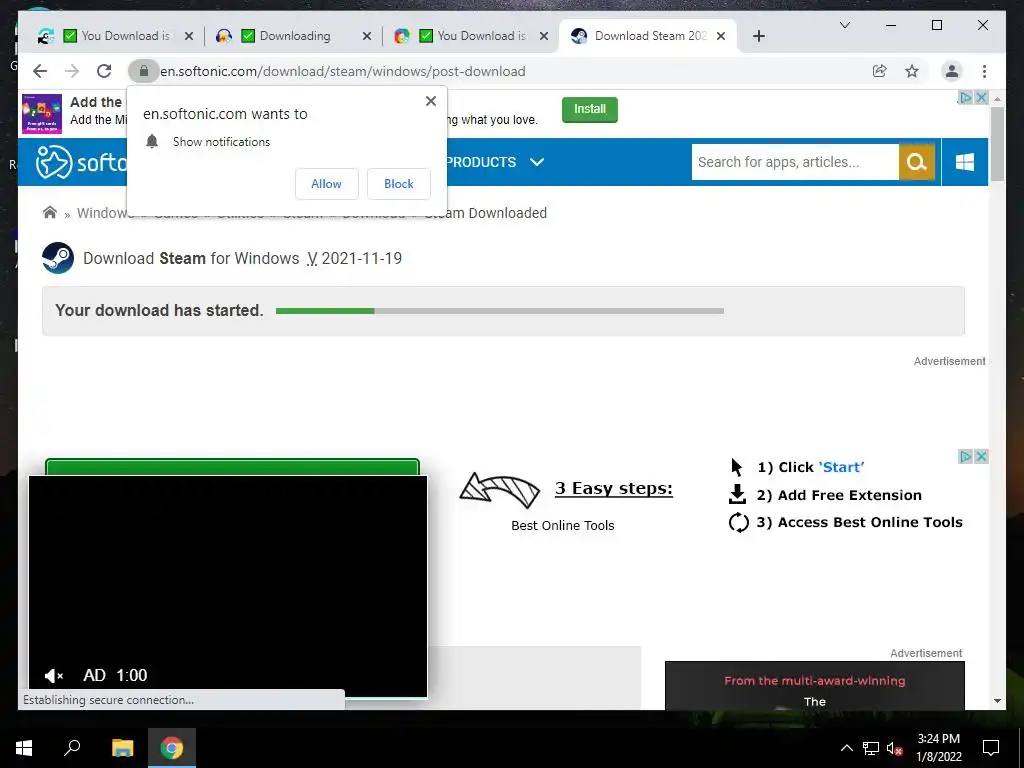
Task: Click the 'Start' link in step one
Action: (x=841, y=468)
